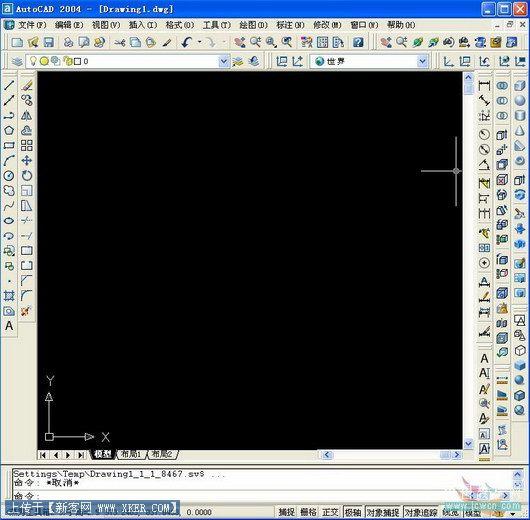
Task: Open the Redo history dropdown arrow
Action: [223, 42]
